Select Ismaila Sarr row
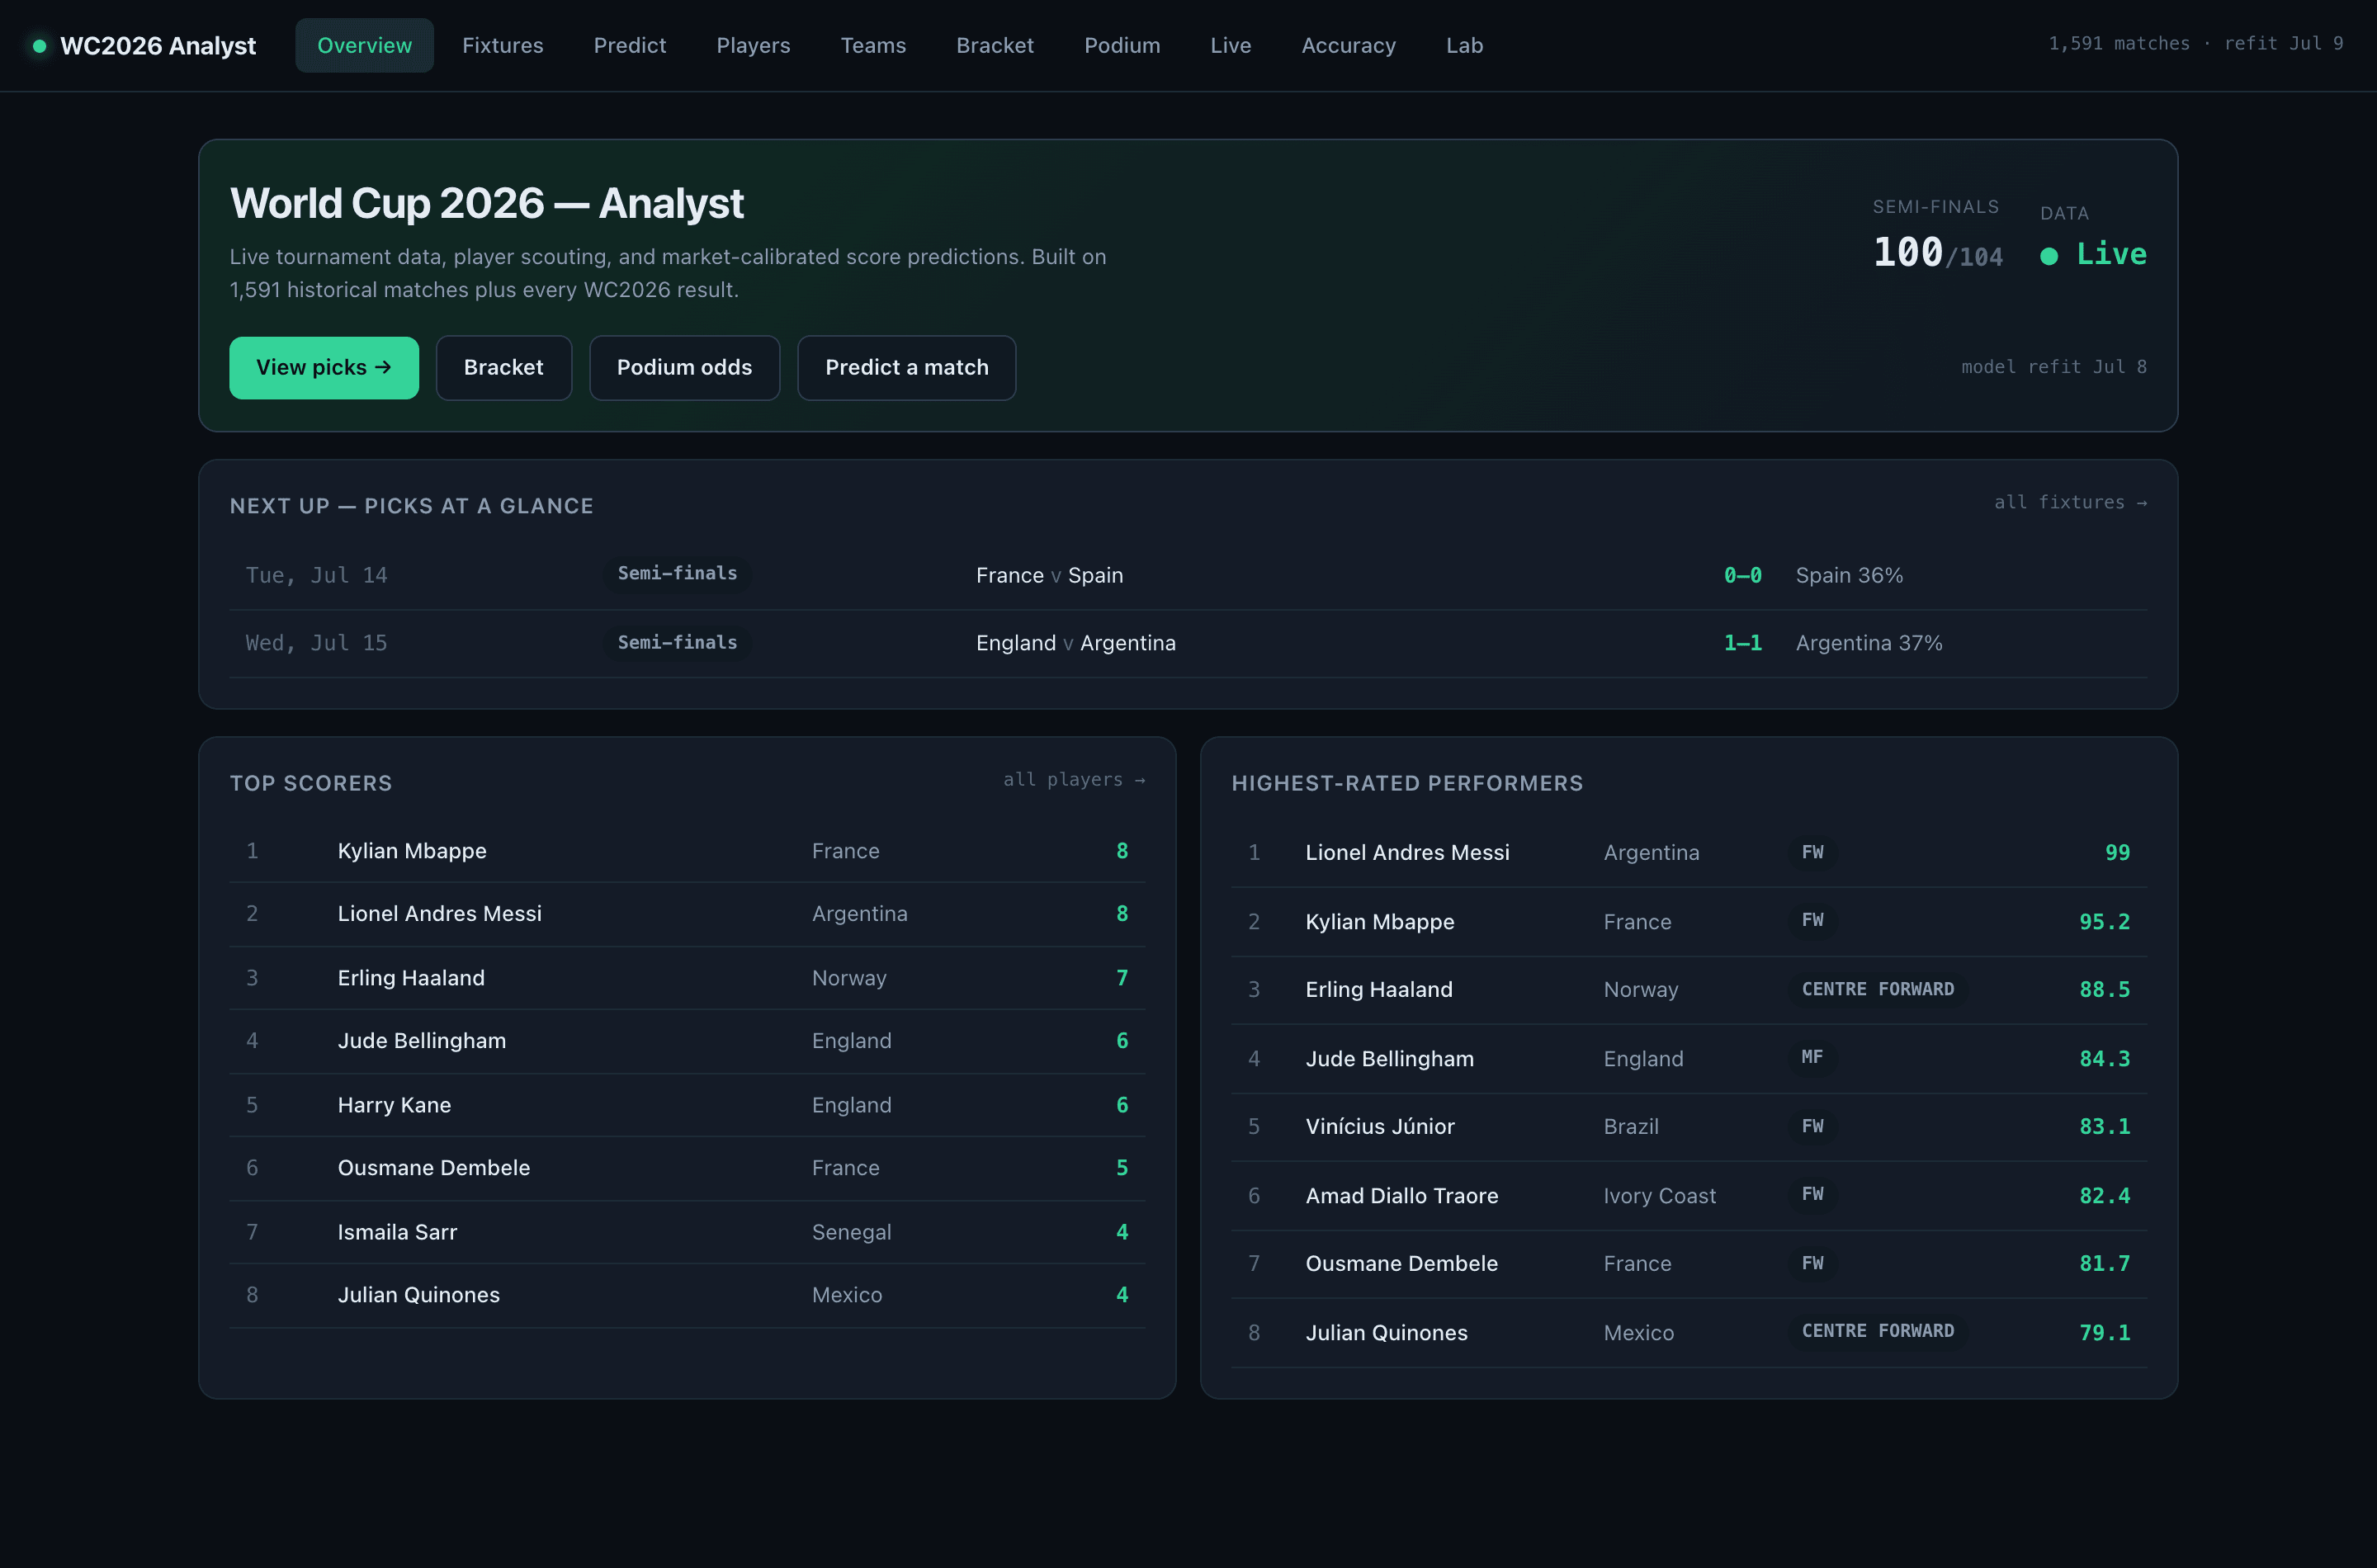The width and height of the screenshot is (2377, 1568). coord(687,1232)
